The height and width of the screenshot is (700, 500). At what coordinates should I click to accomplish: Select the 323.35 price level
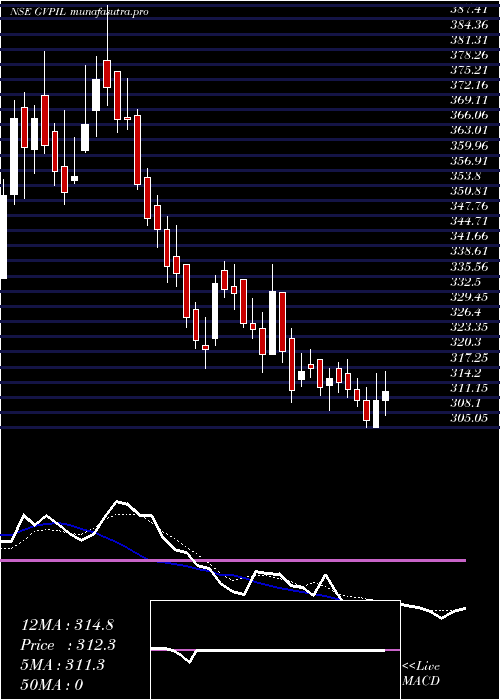click(467, 328)
